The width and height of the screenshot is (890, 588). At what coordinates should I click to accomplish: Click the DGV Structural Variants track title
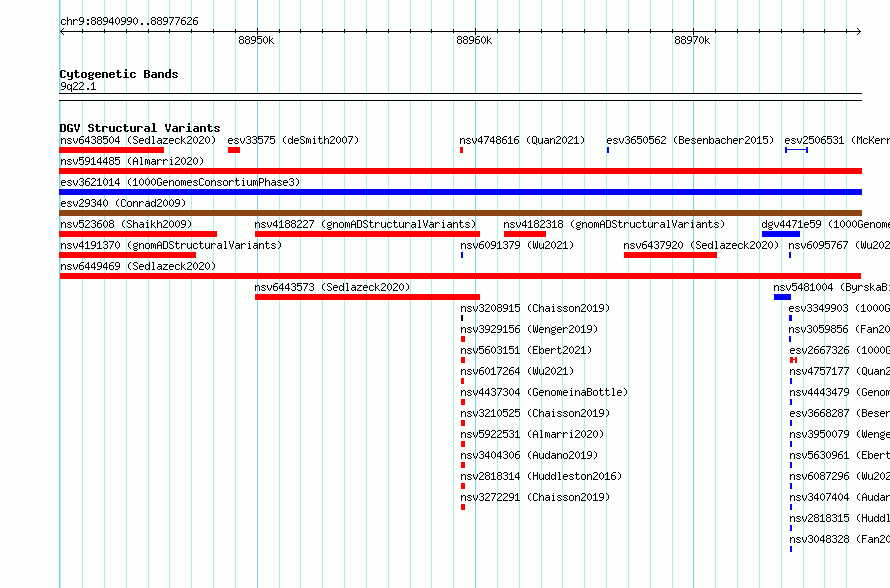(140, 128)
